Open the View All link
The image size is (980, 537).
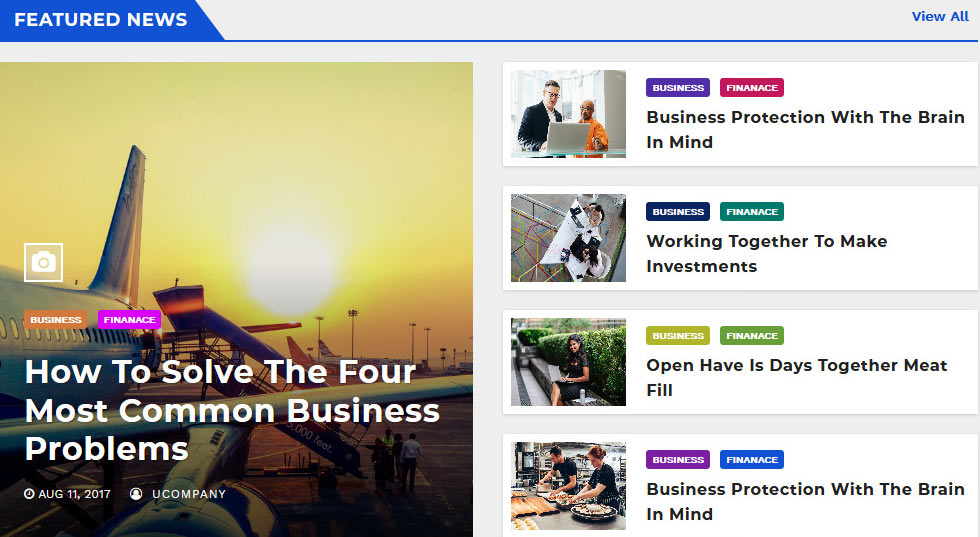pos(940,17)
